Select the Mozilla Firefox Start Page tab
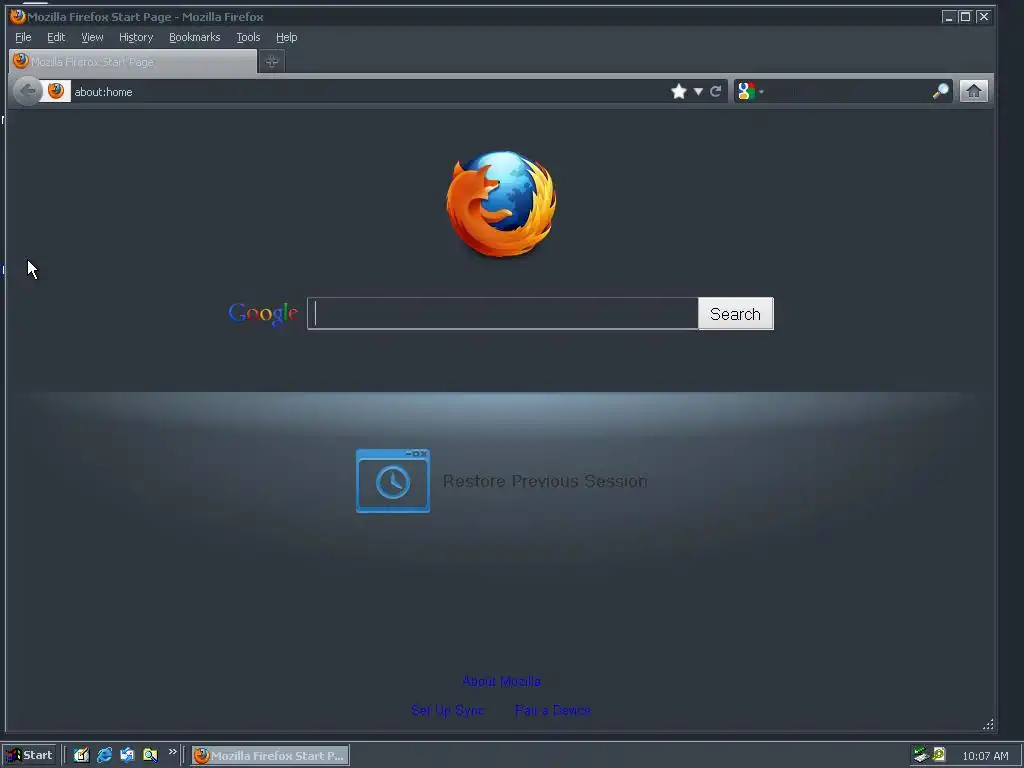Viewport: 1024px width, 768px height. point(133,61)
